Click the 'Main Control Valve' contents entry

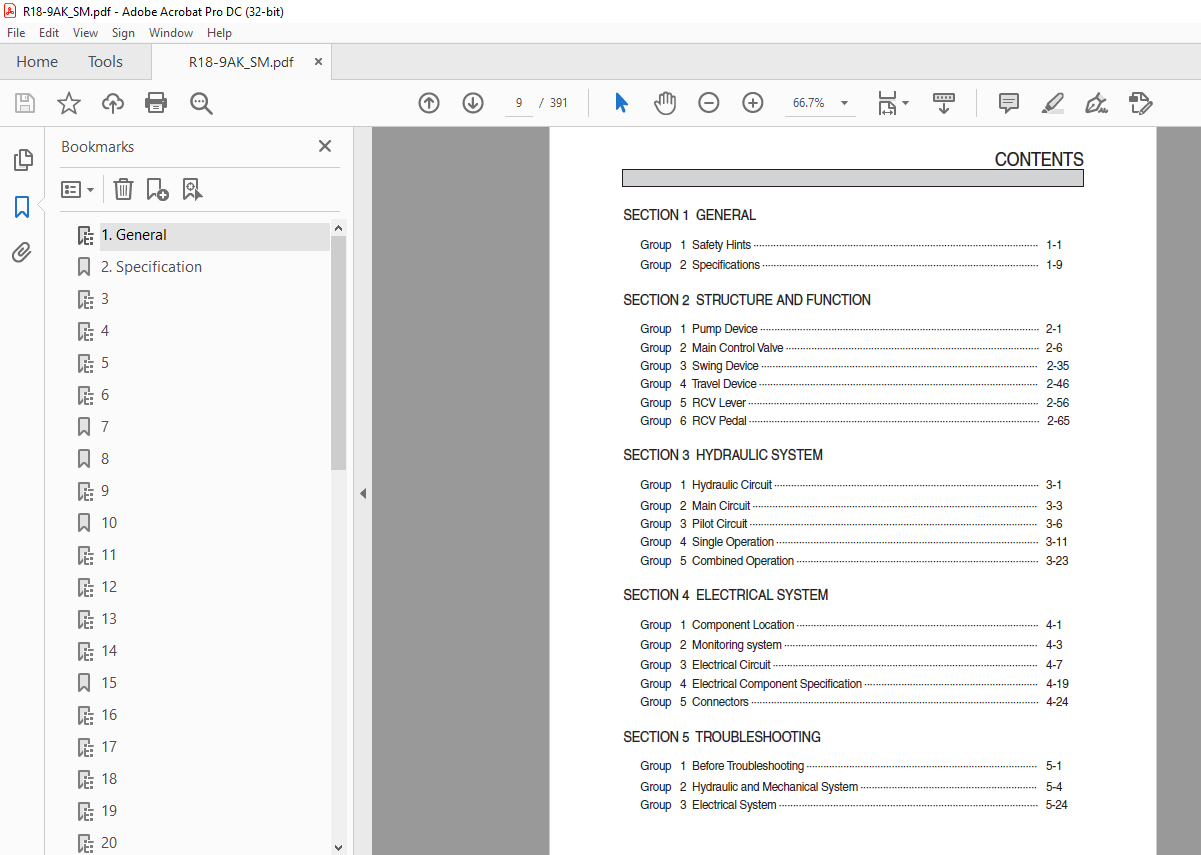(x=738, y=348)
